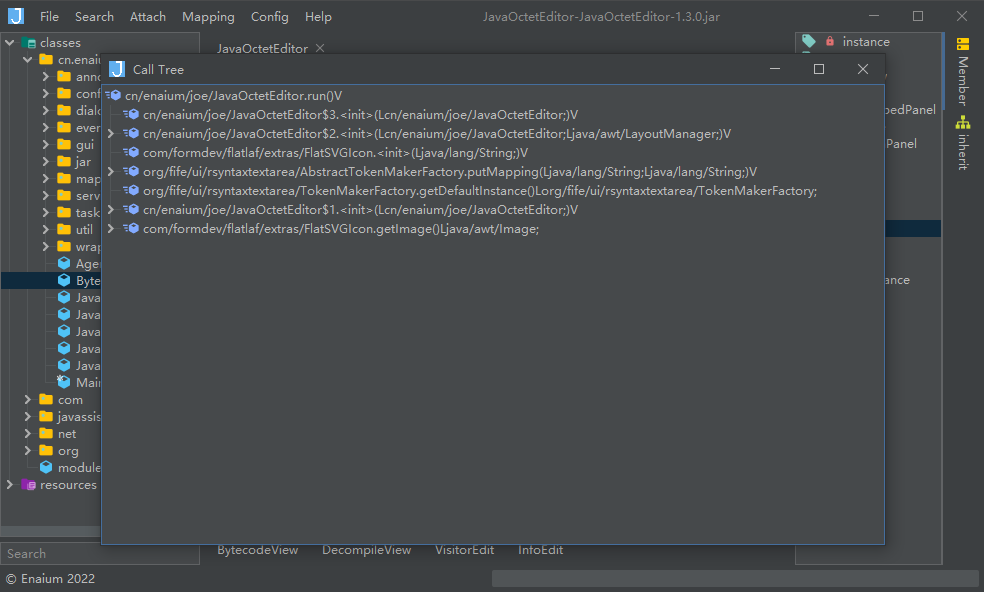The image size is (984, 592).
Task: Select the resources folder icon
Action: pyautogui.click(x=29, y=485)
